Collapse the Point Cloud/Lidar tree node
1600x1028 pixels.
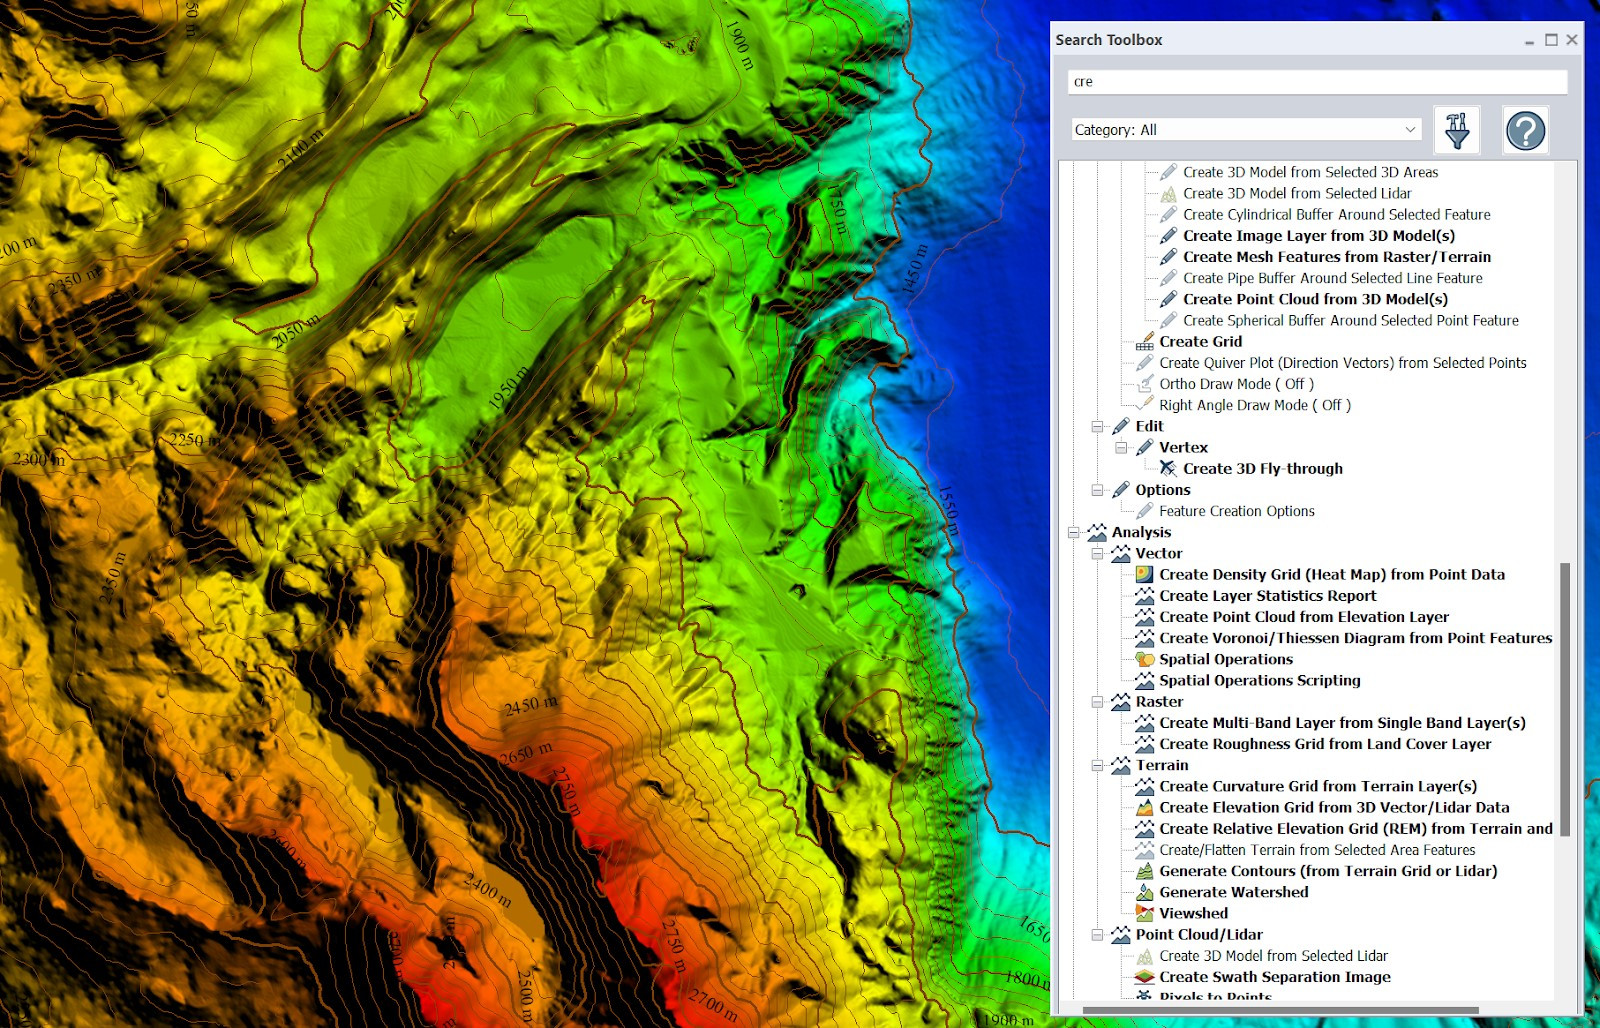[x=1097, y=935]
